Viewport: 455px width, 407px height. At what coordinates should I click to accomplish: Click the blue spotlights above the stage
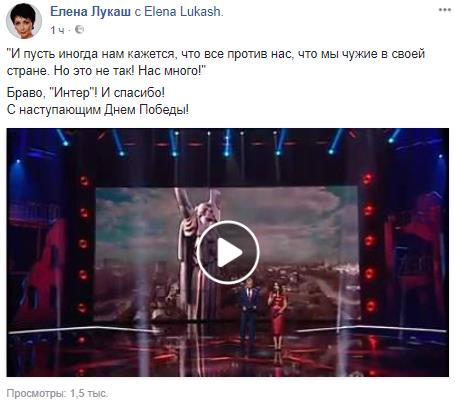(228, 143)
